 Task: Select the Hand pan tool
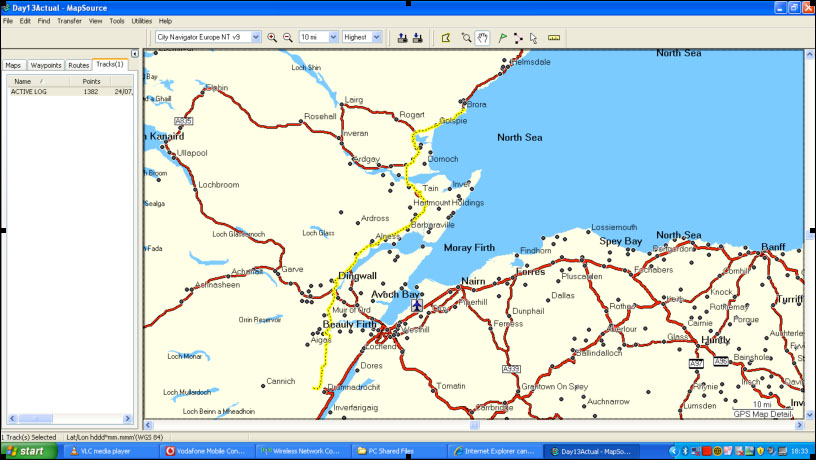[x=482, y=37]
